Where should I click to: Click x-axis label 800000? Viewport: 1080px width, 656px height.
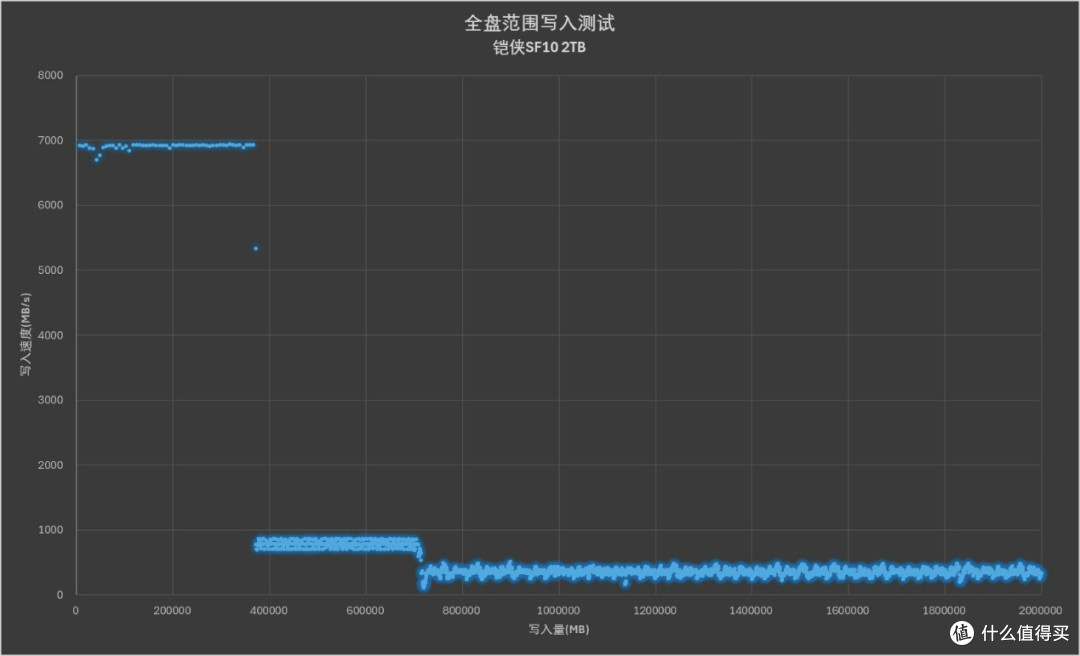tap(461, 611)
